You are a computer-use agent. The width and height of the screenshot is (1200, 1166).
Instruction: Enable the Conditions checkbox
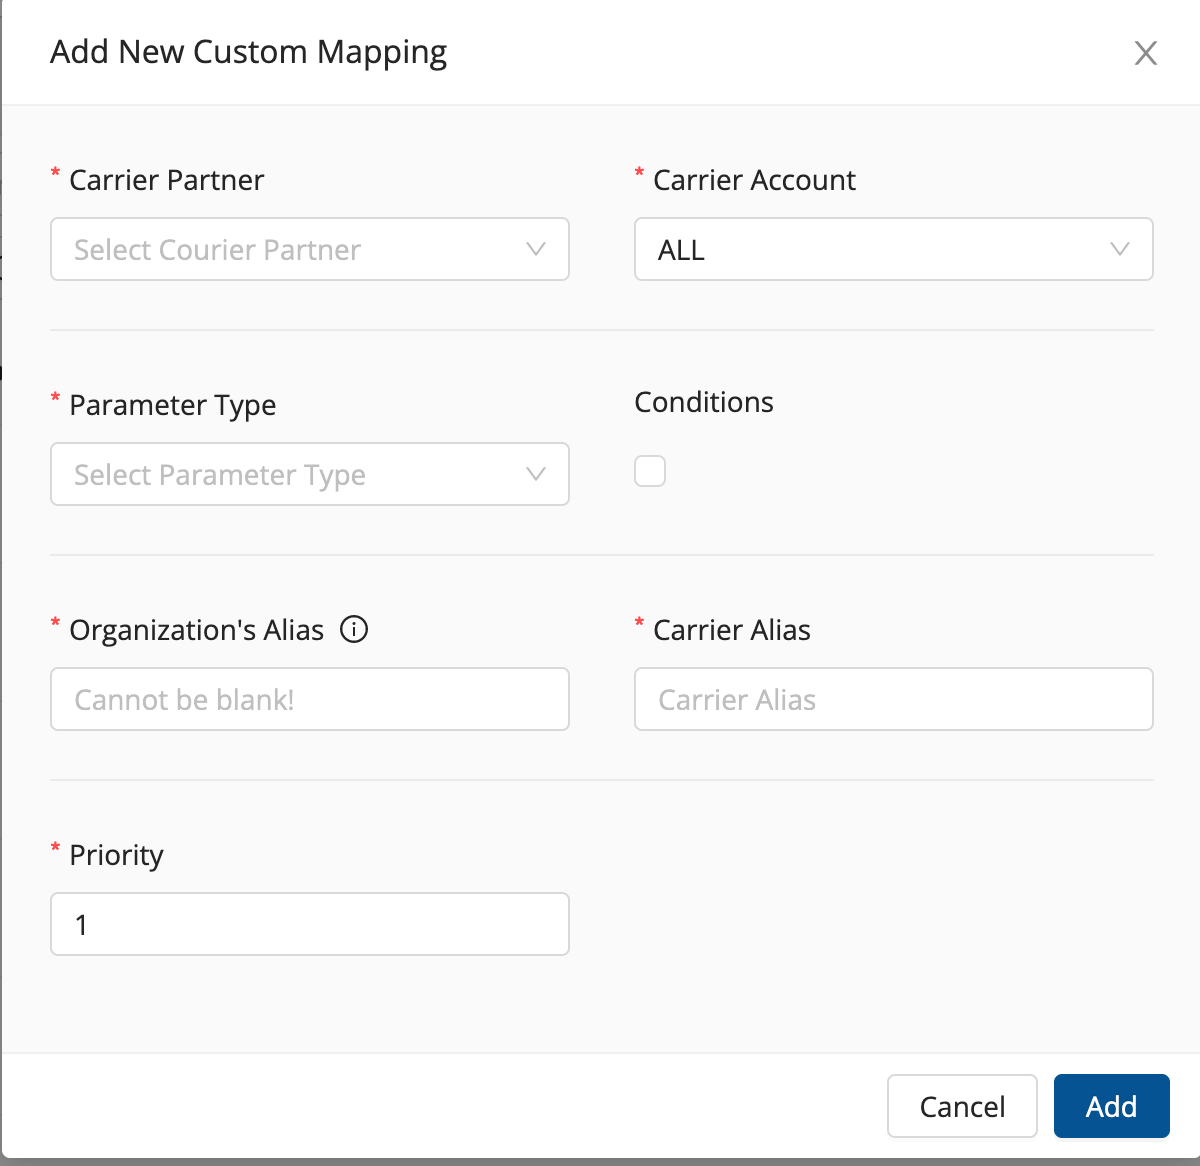tap(650, 471)
